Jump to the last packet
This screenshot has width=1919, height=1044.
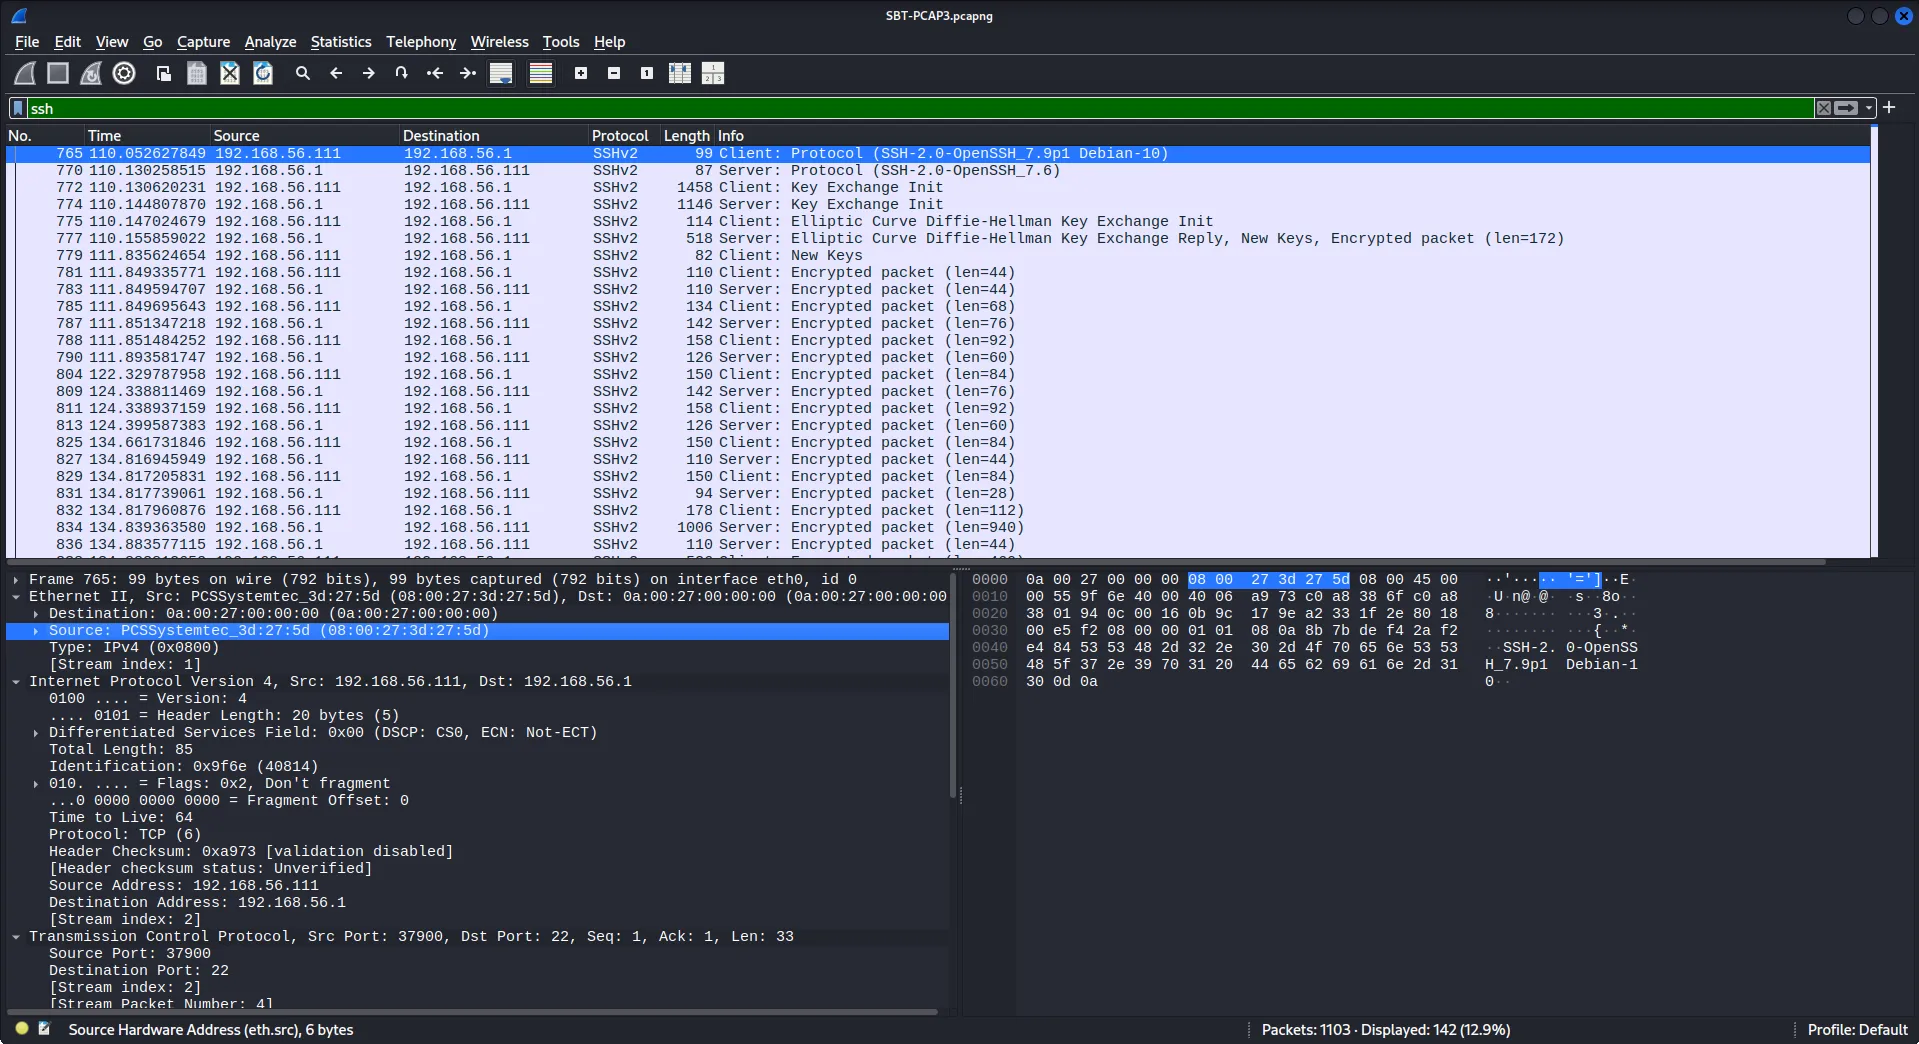tap(468, 73)
